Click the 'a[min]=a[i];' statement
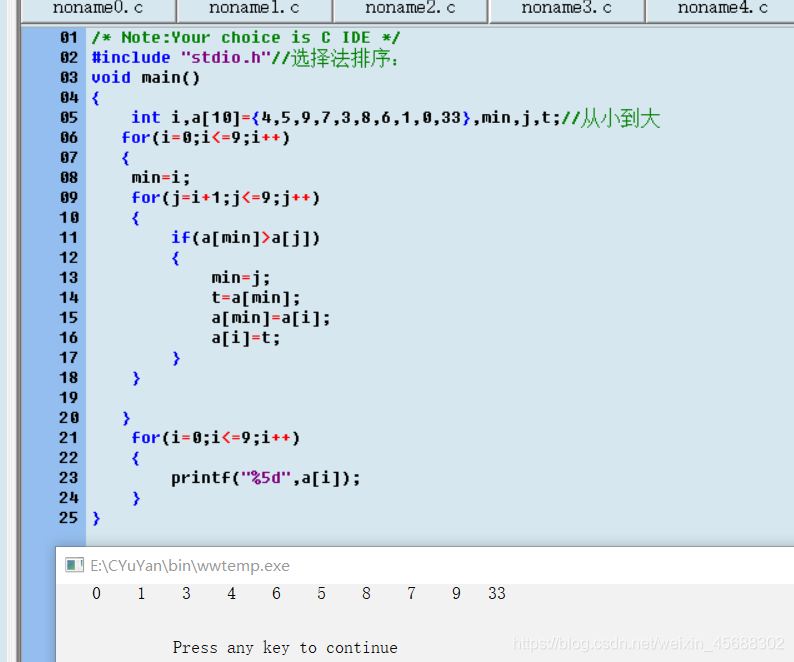 coord(271,318)
